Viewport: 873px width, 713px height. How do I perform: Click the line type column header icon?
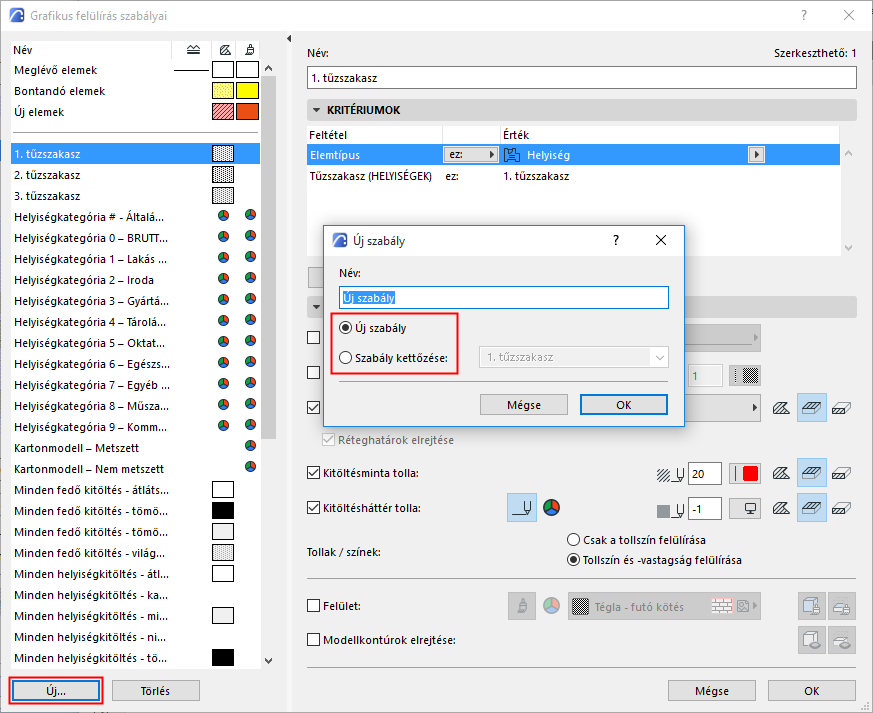coord(193,50)
